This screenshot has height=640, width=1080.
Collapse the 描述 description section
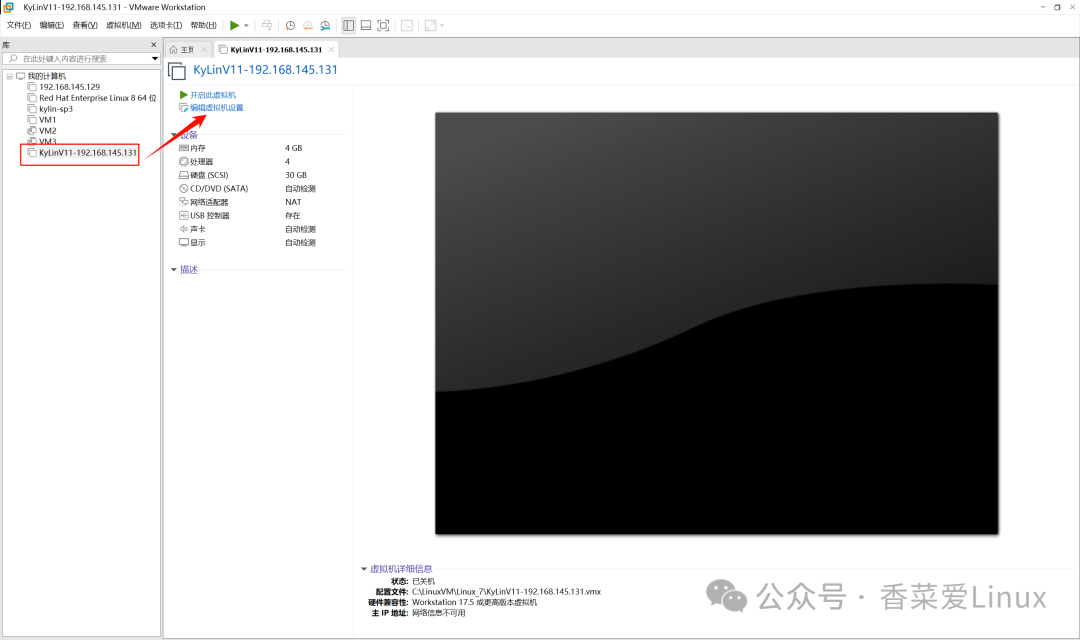pyautogui.click(x=174, y=270)
